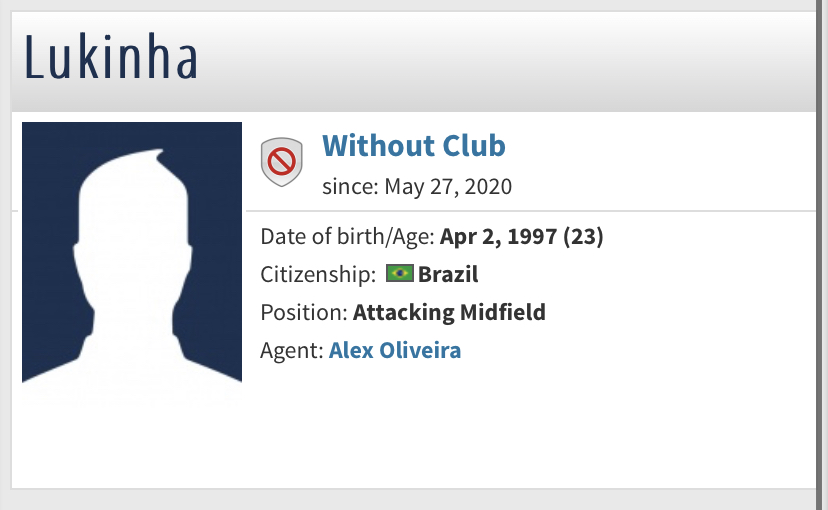The height and width of the screenshot is (510, 828).
Task: Click the Lukinha player name heading
Action: (111, 59)
